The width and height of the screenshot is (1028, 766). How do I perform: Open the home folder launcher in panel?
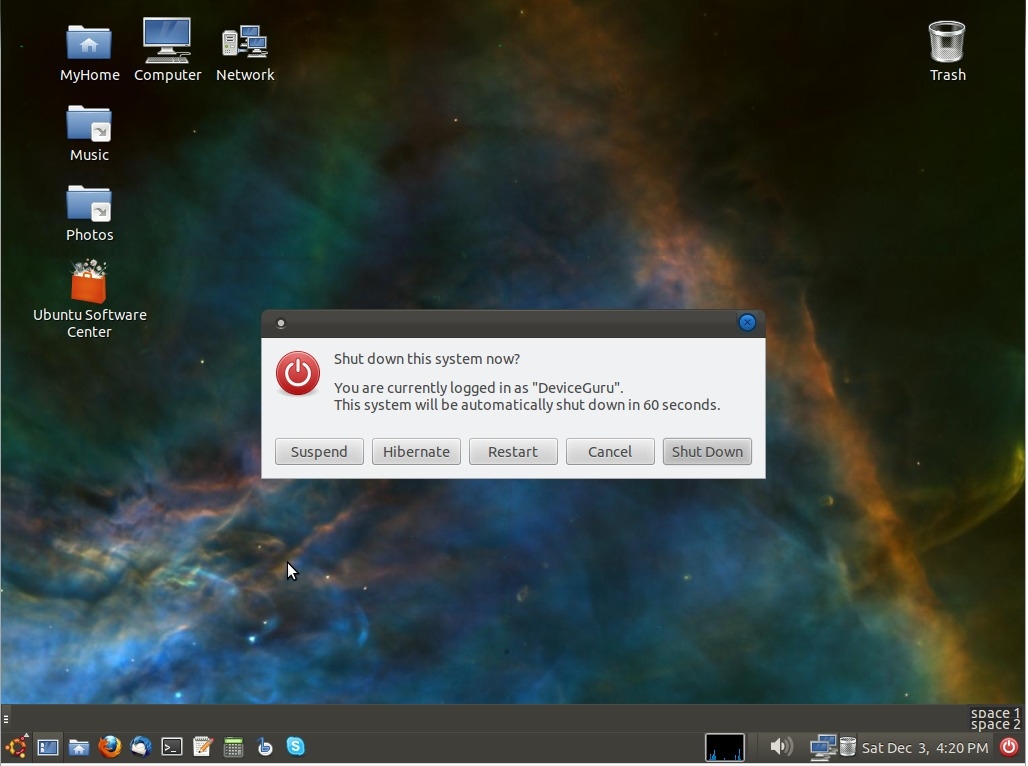[79, 747]
